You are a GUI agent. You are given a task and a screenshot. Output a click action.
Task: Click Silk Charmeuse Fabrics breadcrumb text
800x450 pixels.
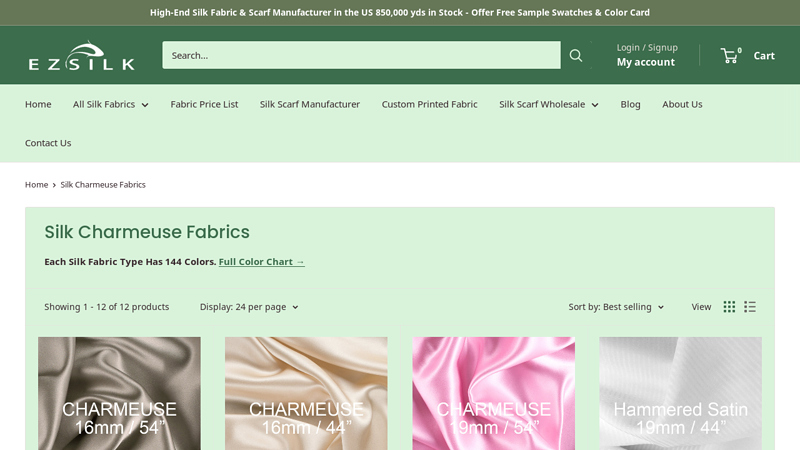(103, 185)
